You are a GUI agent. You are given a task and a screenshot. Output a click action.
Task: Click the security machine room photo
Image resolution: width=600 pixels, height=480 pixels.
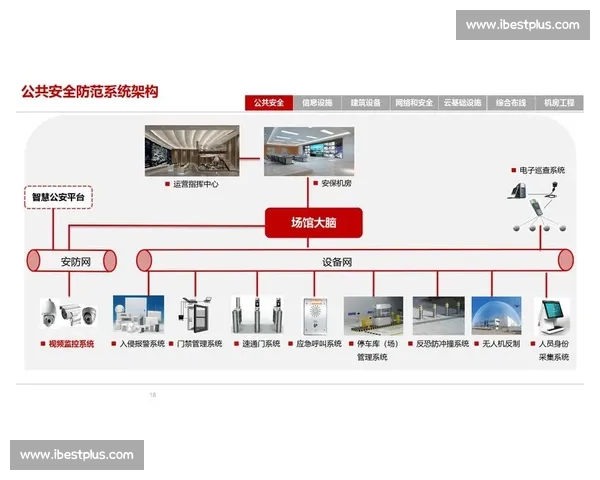pos(309,152)
